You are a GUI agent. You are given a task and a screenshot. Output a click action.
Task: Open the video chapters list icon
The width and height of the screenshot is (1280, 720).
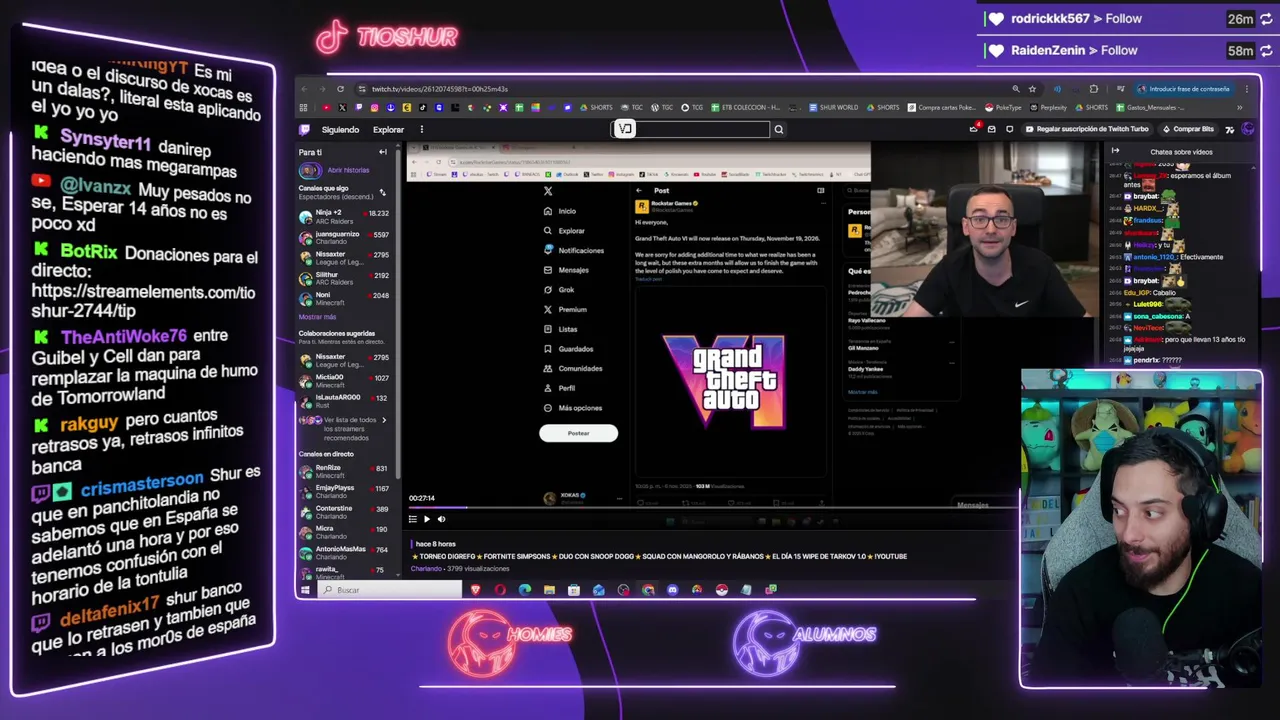tap(413, 519)
